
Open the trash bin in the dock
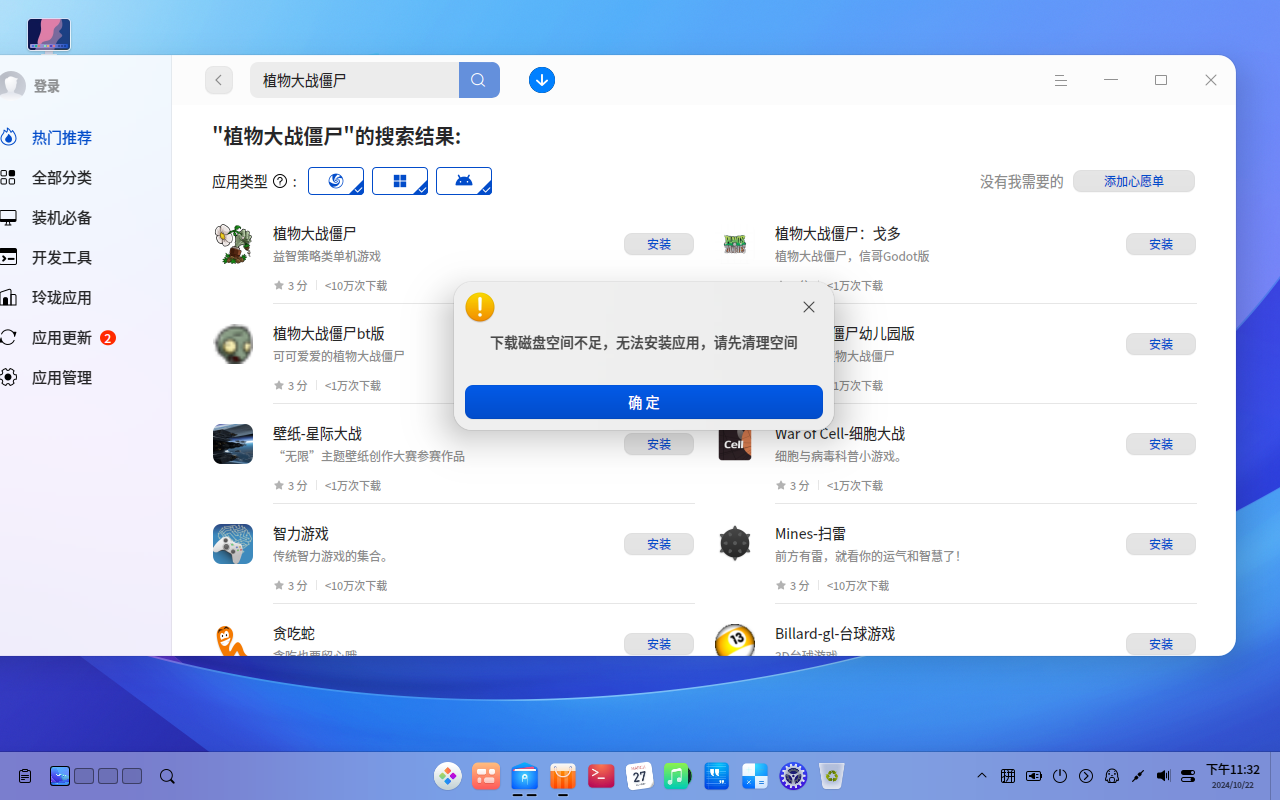[831, 775]
